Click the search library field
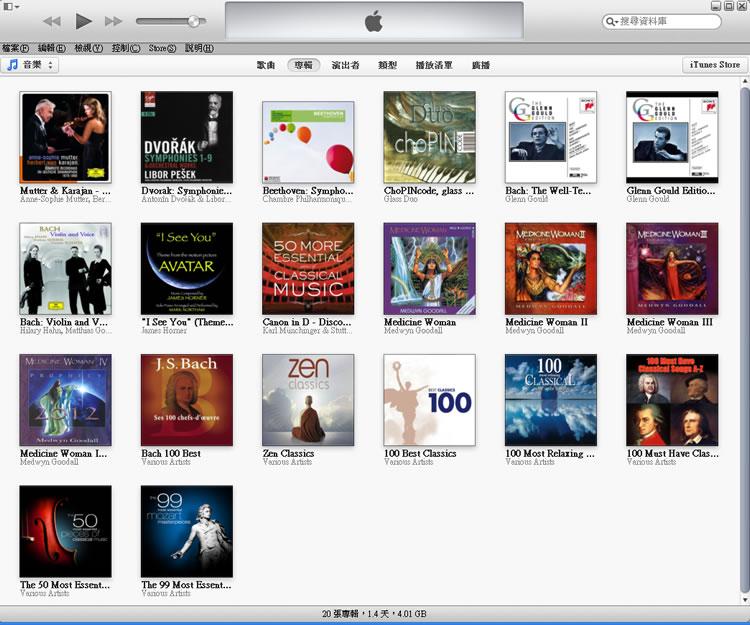 click(662, 21)
